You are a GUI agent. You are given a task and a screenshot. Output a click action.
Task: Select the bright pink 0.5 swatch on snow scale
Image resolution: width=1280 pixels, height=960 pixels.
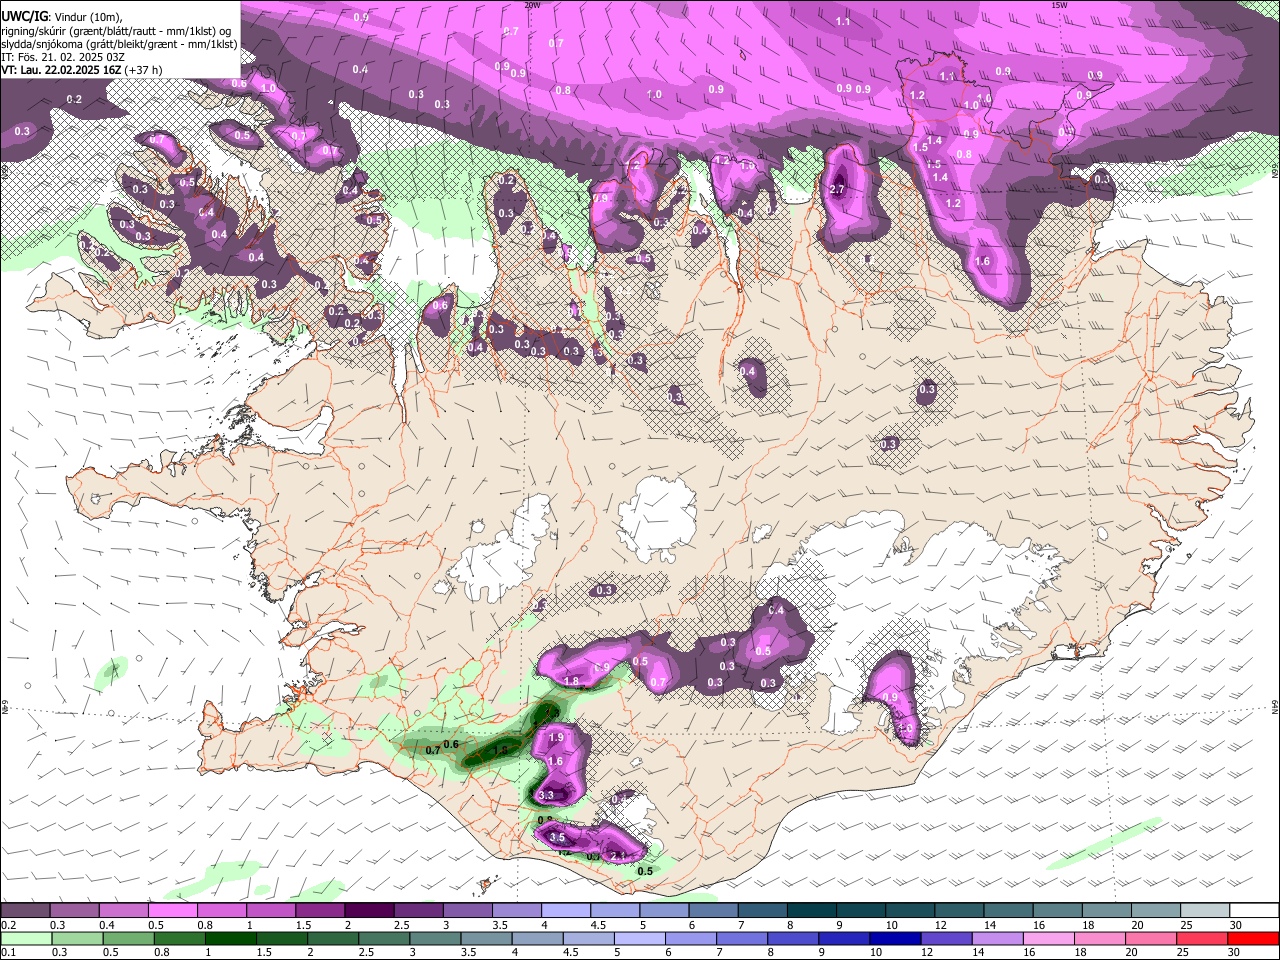pyautogui.click(x=172, y=910)
